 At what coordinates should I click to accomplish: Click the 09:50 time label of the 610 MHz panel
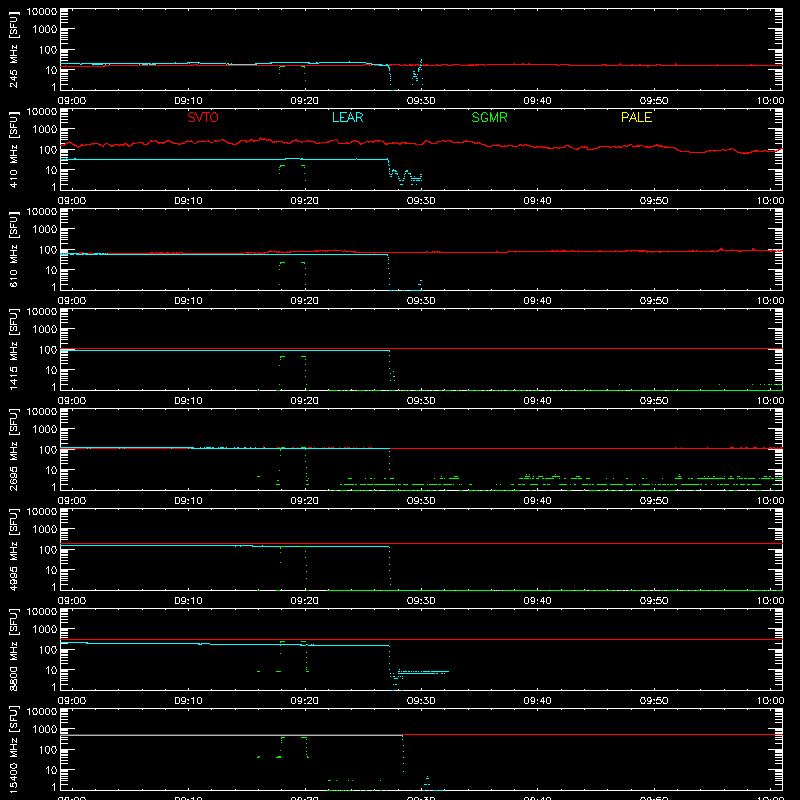[654, 301]
